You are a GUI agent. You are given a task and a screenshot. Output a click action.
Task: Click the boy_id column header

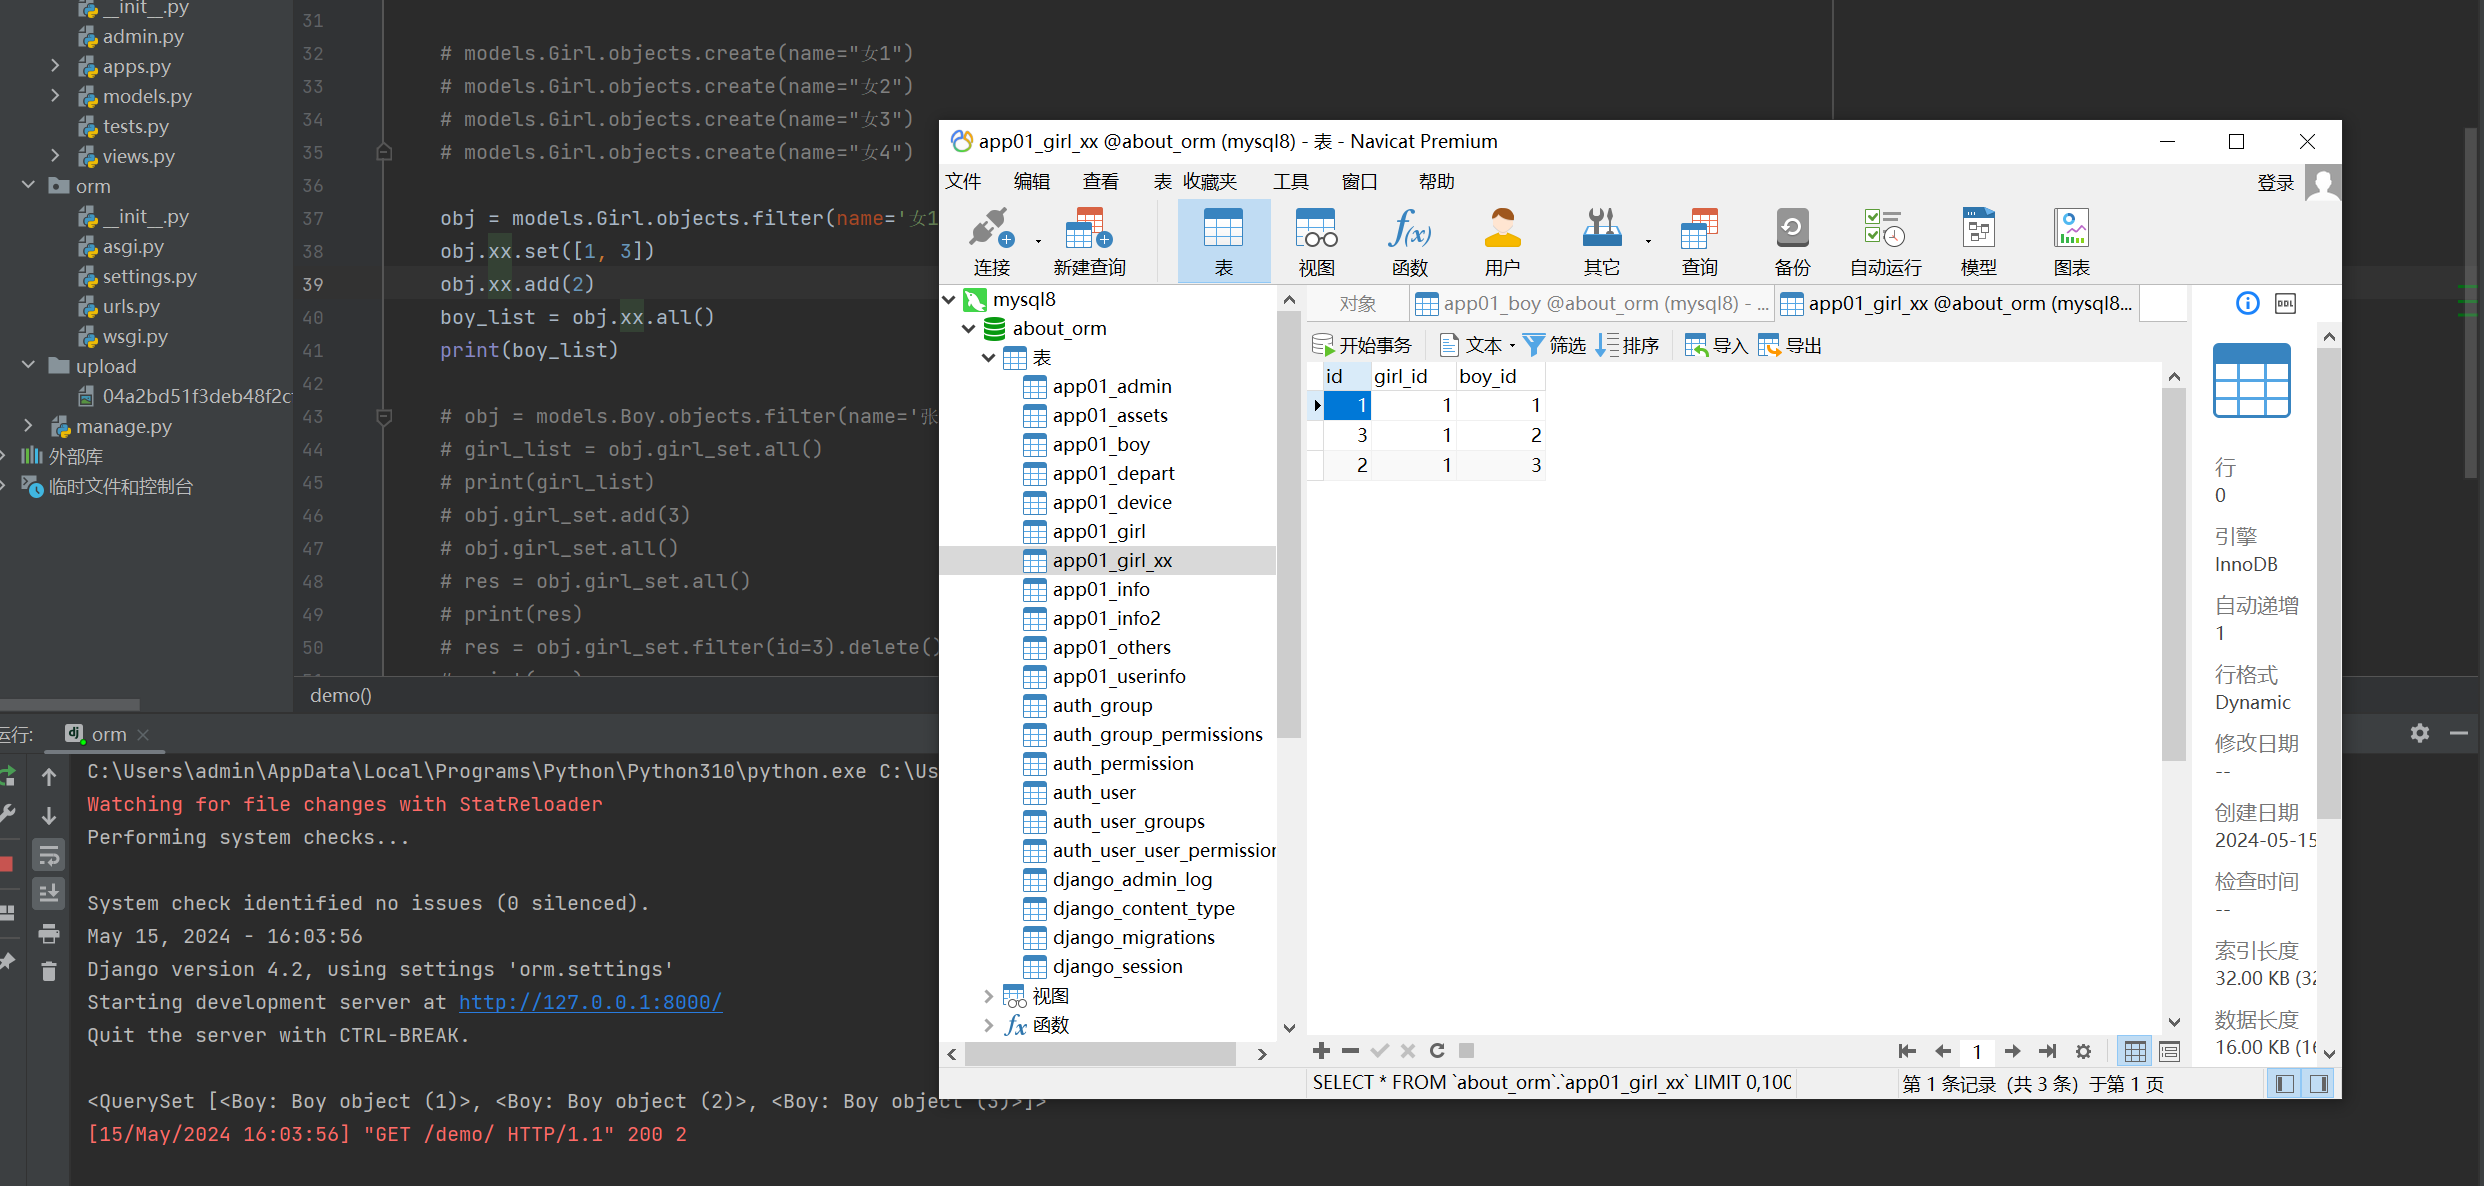1500,376
